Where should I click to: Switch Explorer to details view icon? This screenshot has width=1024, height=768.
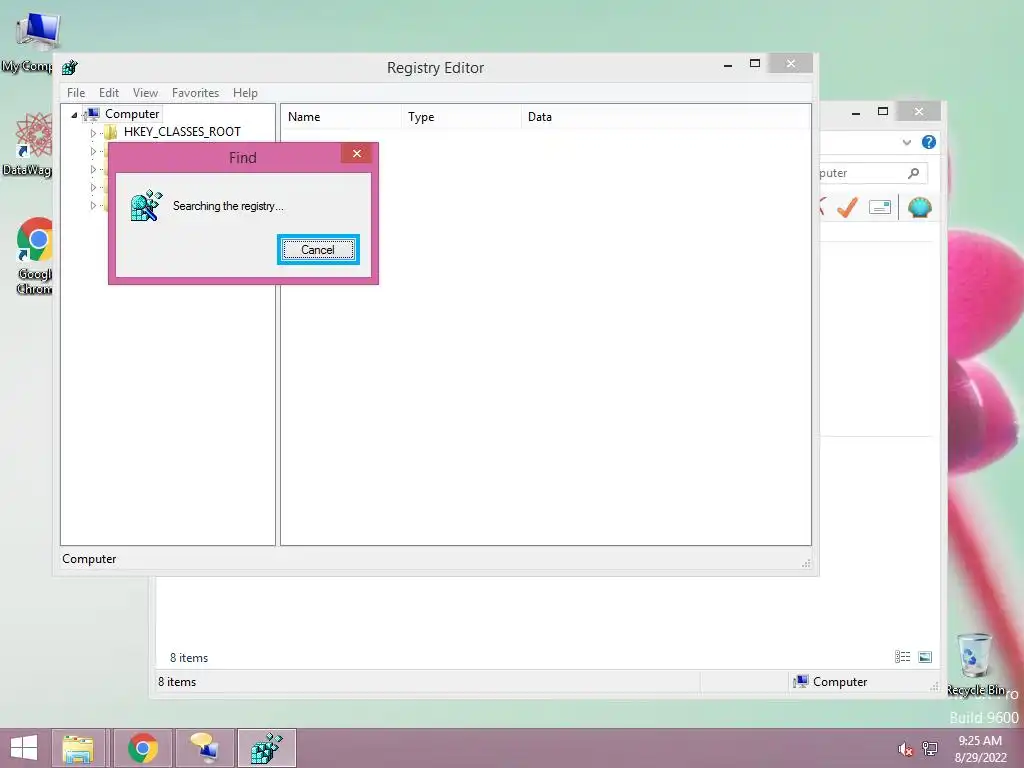point(903,657)
